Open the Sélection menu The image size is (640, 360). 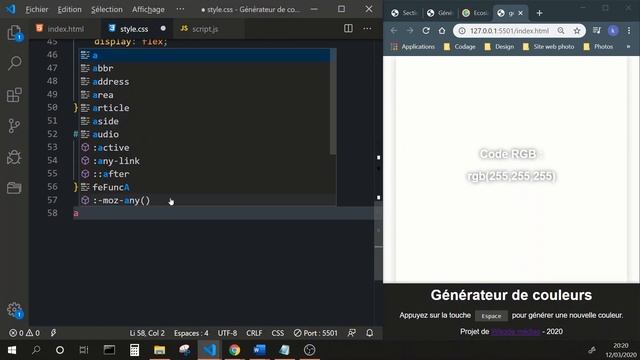coord(107,9)
